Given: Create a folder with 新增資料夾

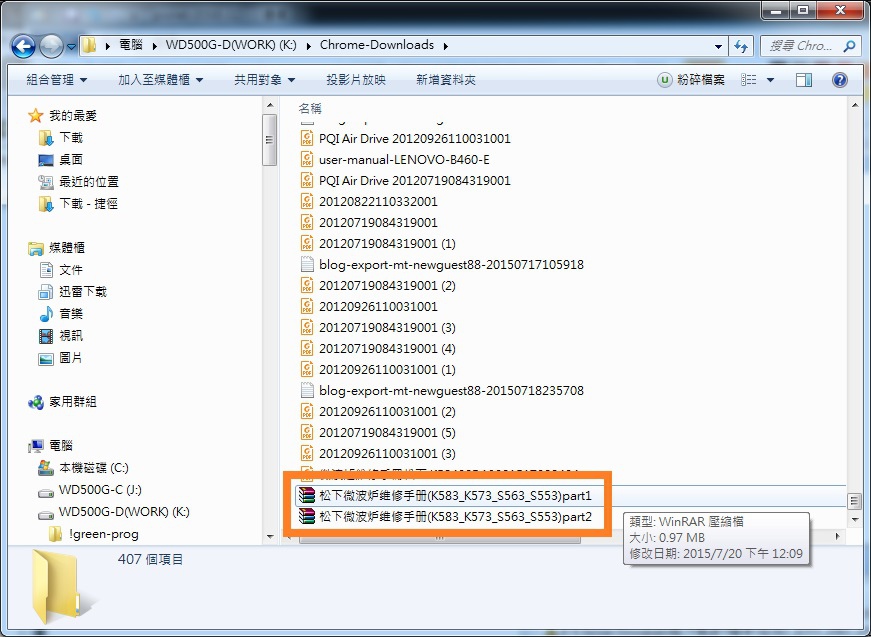Looking at the screenshot, I should 445,80.
